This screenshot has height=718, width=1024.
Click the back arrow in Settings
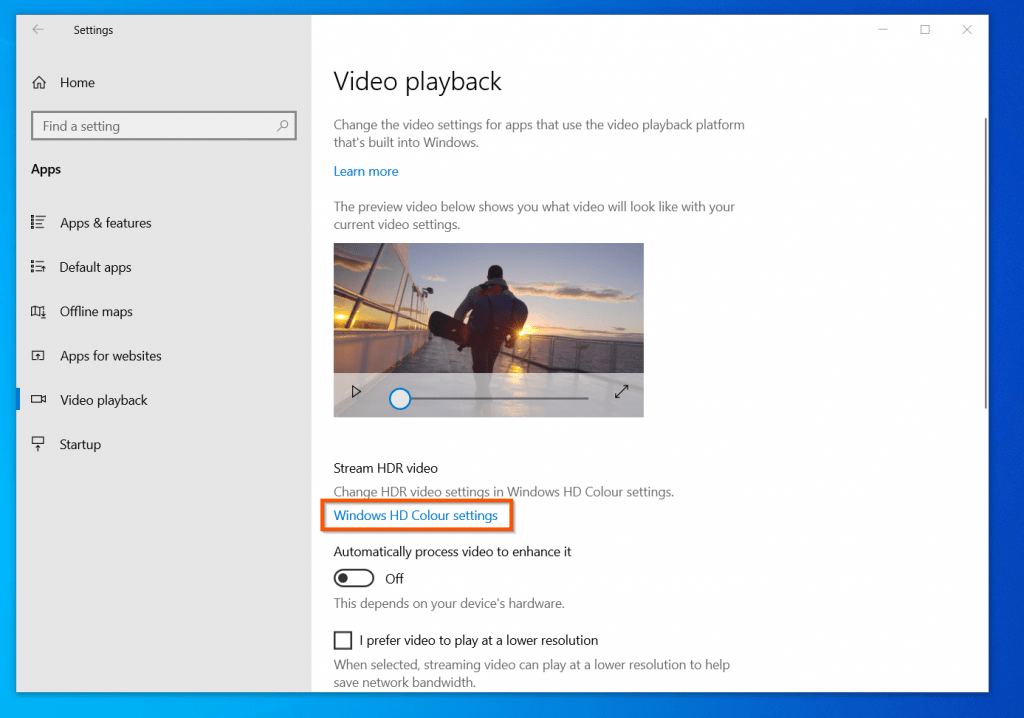38,29
